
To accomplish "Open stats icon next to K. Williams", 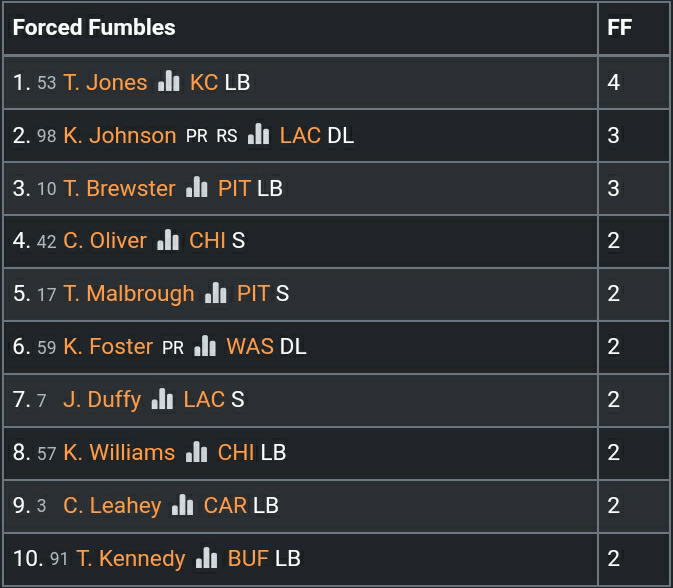I will (x=196, y=452).
